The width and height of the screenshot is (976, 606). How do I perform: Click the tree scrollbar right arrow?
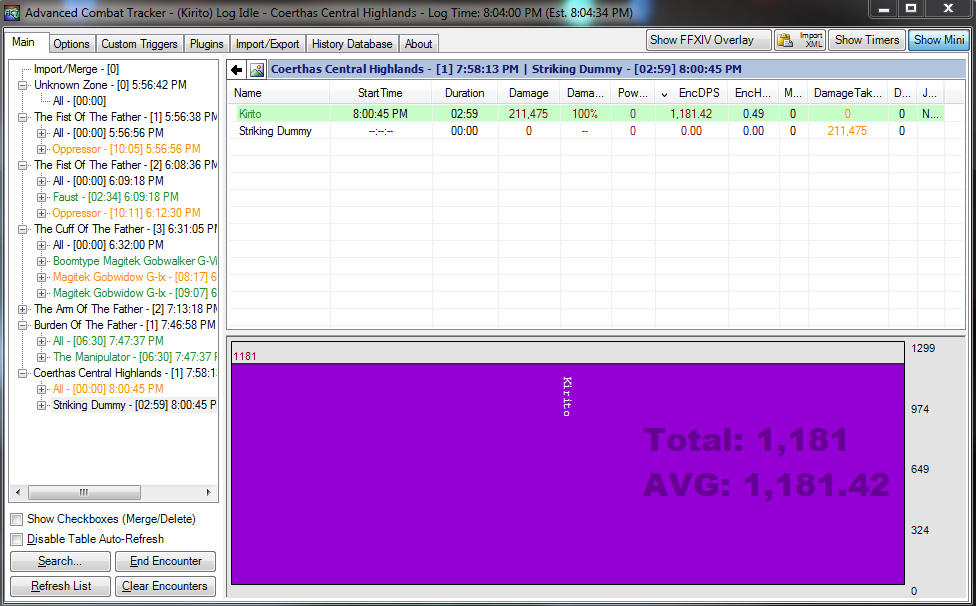[208, 492]
